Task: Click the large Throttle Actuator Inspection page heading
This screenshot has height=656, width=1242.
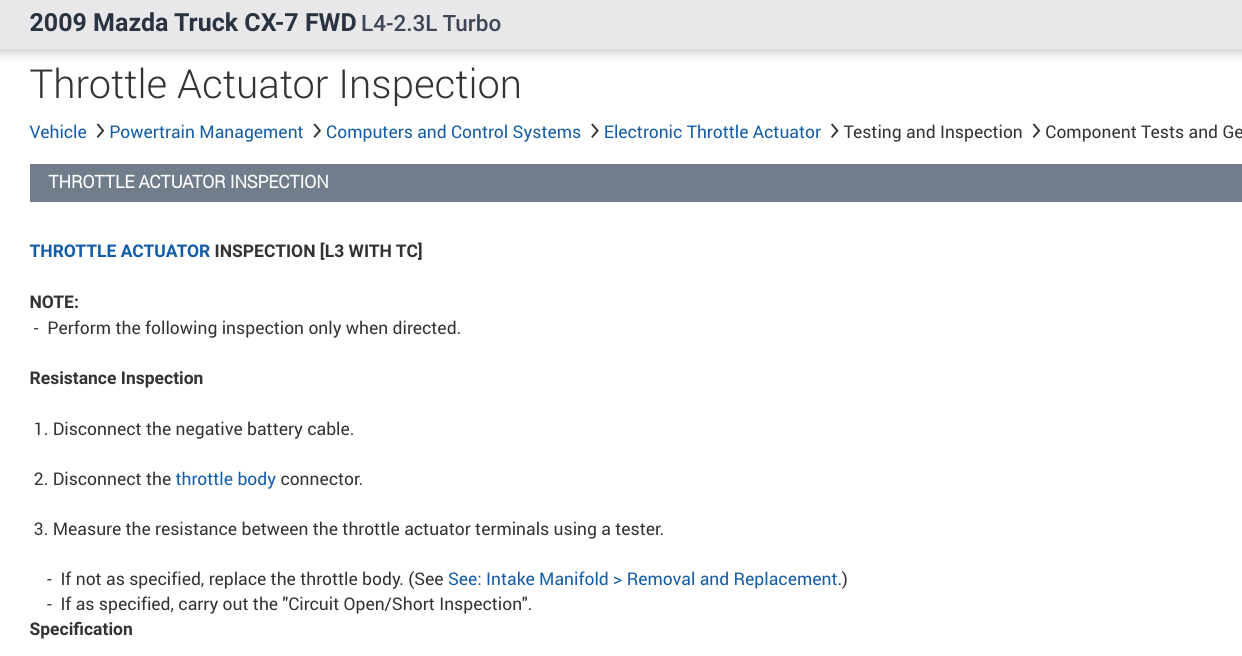Action: tap(275, 85)
